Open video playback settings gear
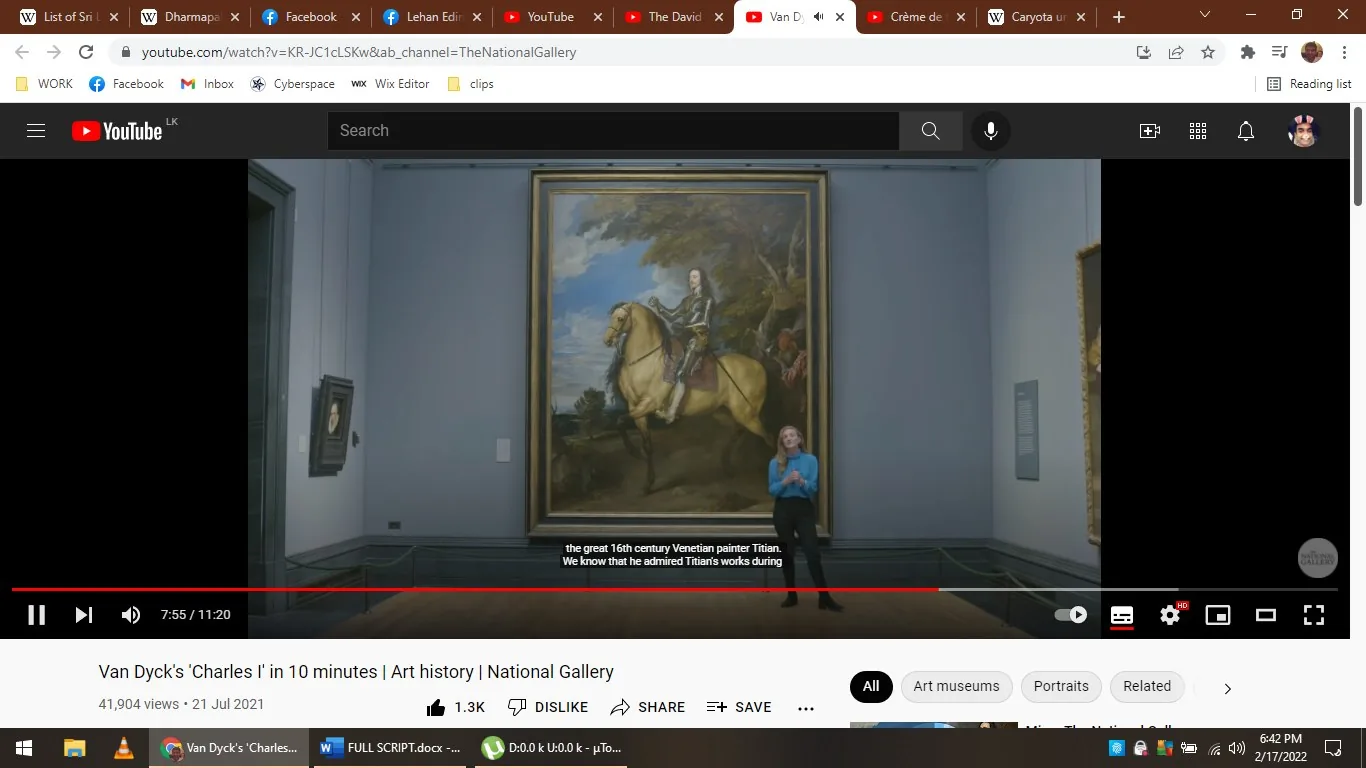The height and width of the screenshot is (768, 1366). (x=1169, y=614)
